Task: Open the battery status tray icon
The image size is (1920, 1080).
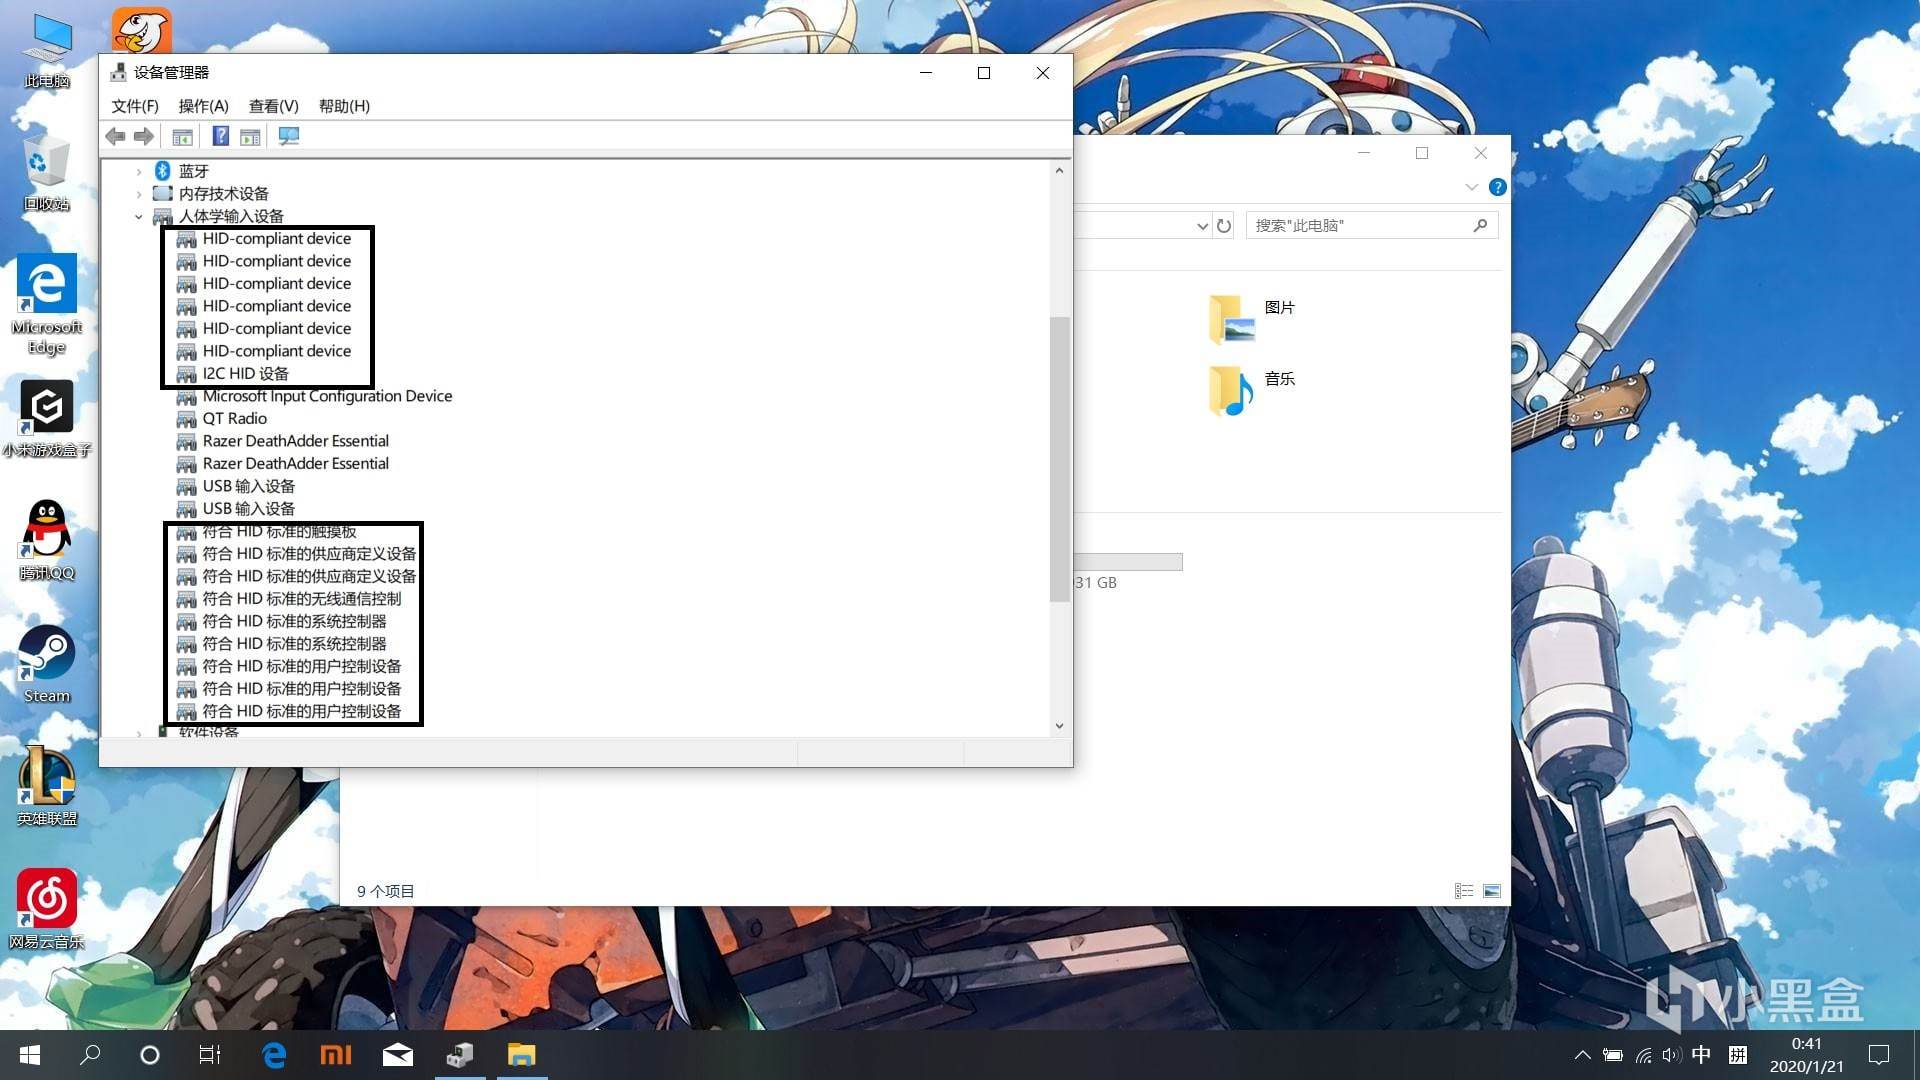Action: click(x=1613, y=1055)
